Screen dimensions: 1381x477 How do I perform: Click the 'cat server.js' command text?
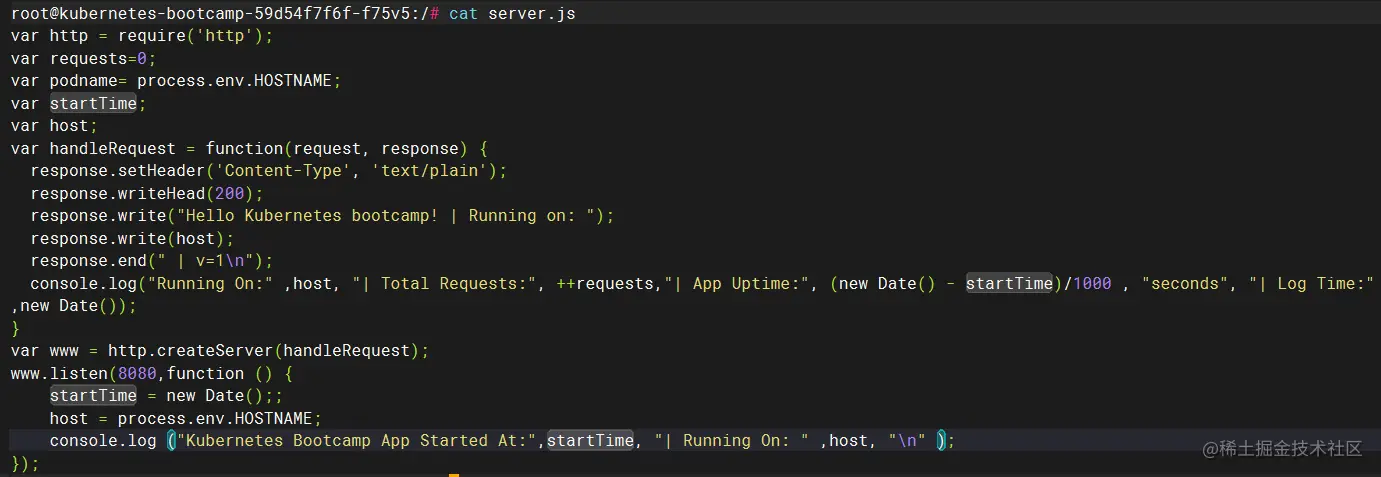[x=512, y=14]
